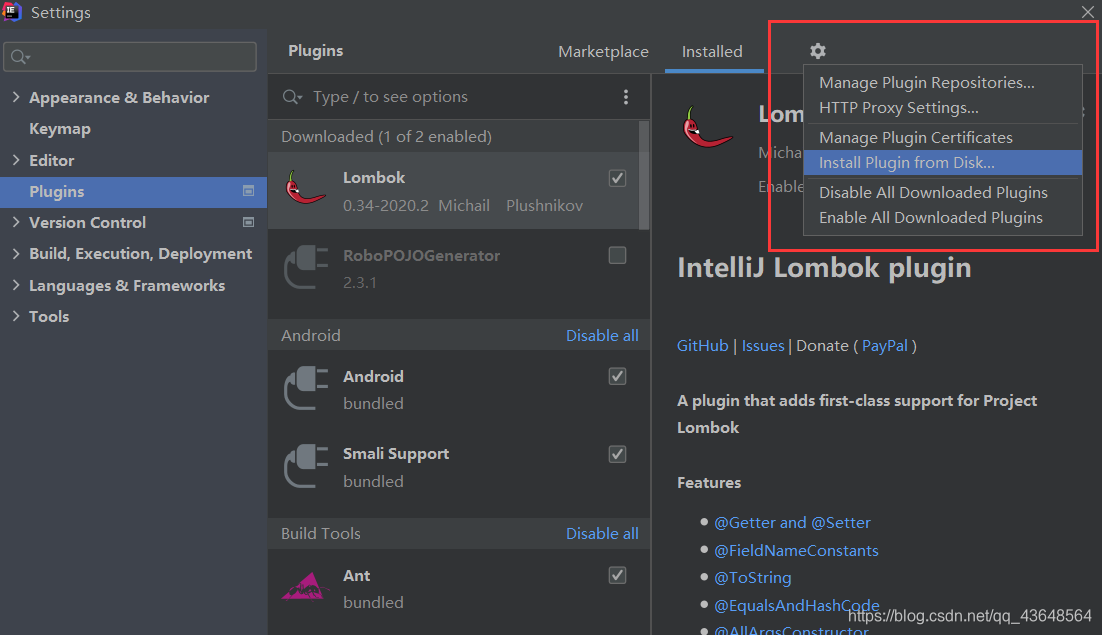This screenshot has height=635, width=1102.
Task: Expand Build, Execution, Deployment section
Action: tap(16, 254)
